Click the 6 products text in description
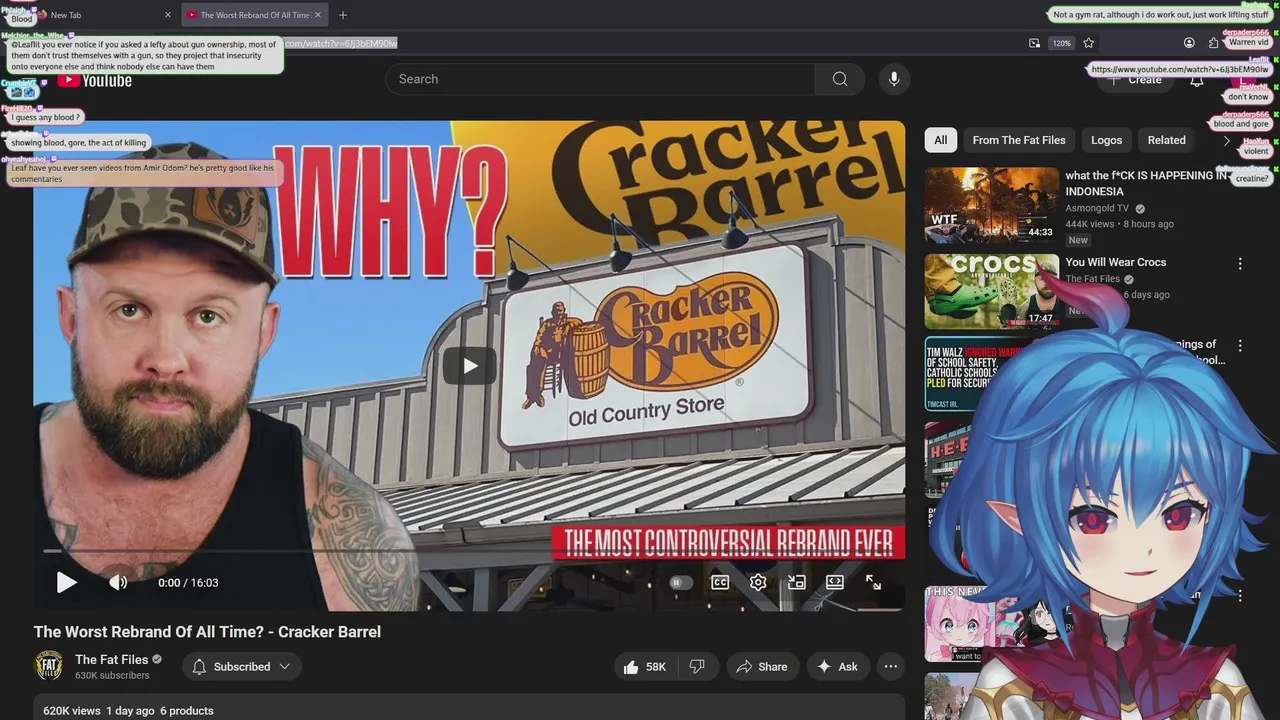 [x=186, y=711]
